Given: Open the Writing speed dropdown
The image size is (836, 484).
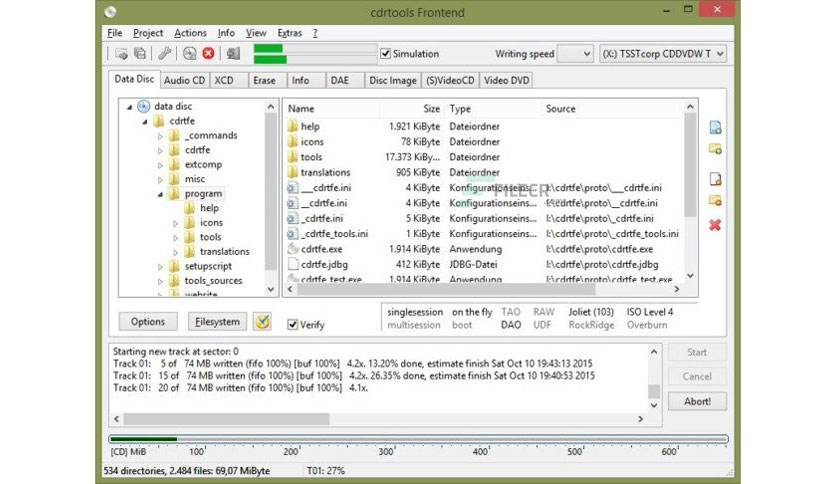Looking at the screenshot, I should point(575,54).
